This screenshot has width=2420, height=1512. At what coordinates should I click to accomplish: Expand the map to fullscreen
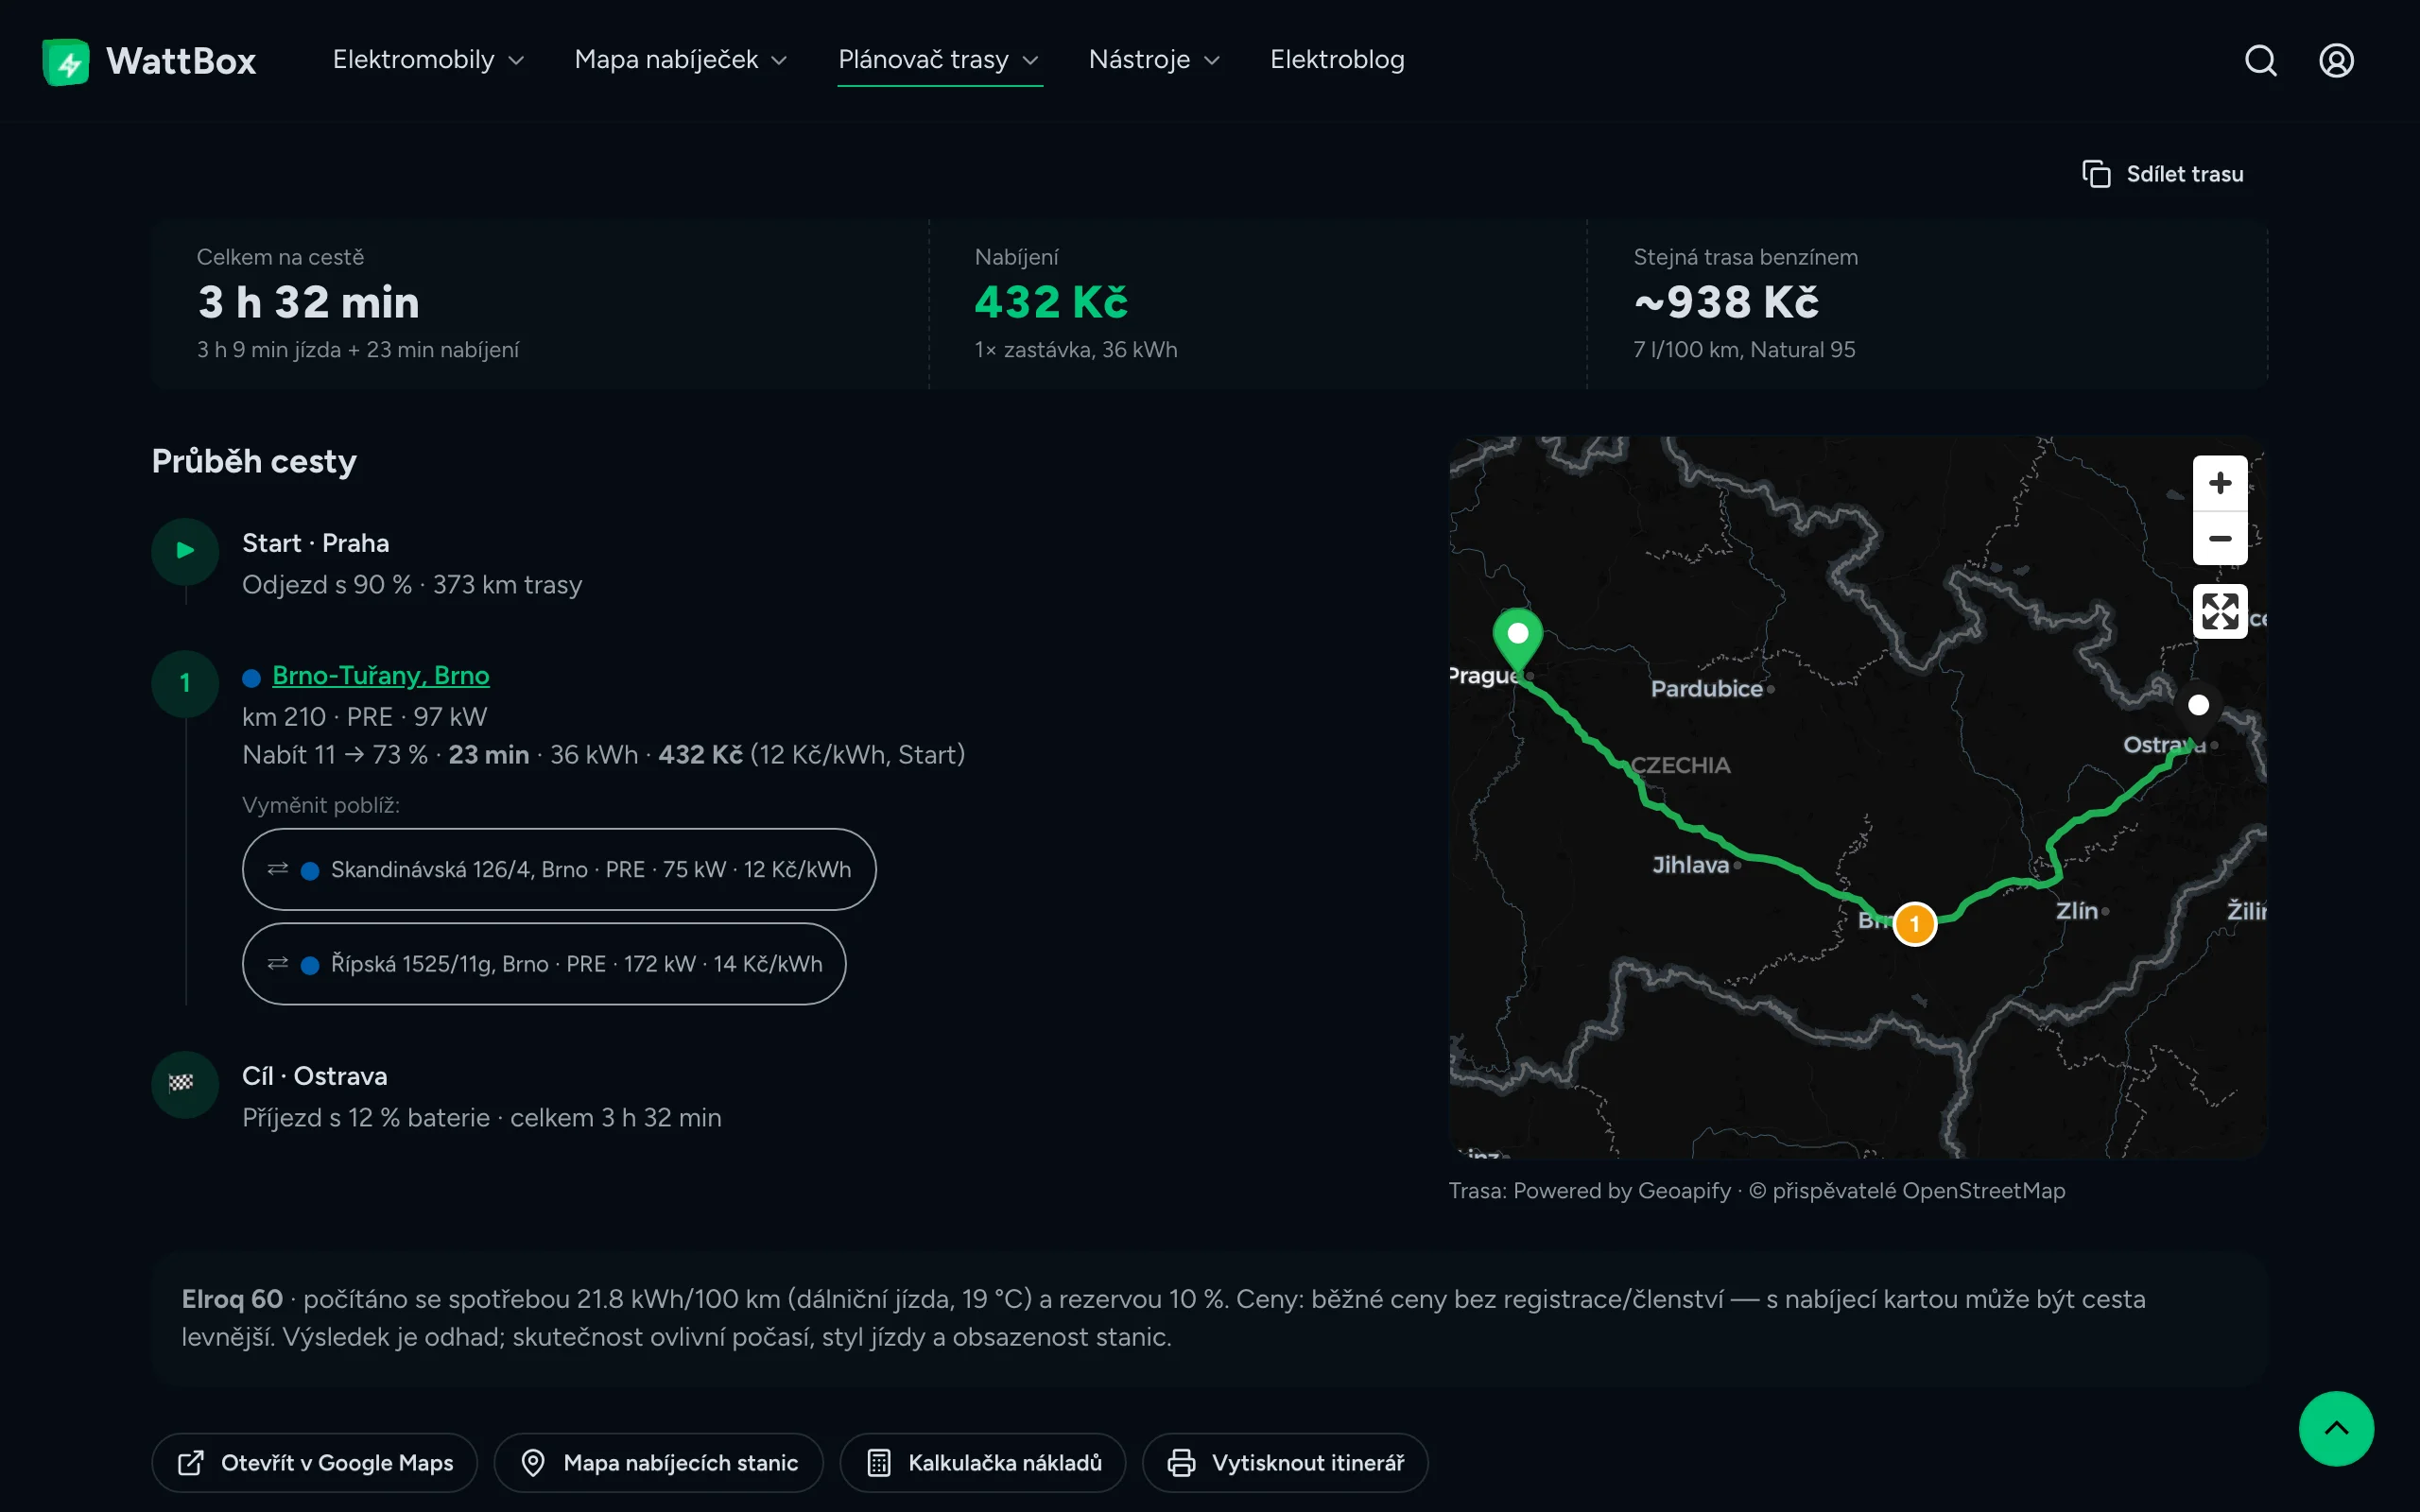(2220, 611)
